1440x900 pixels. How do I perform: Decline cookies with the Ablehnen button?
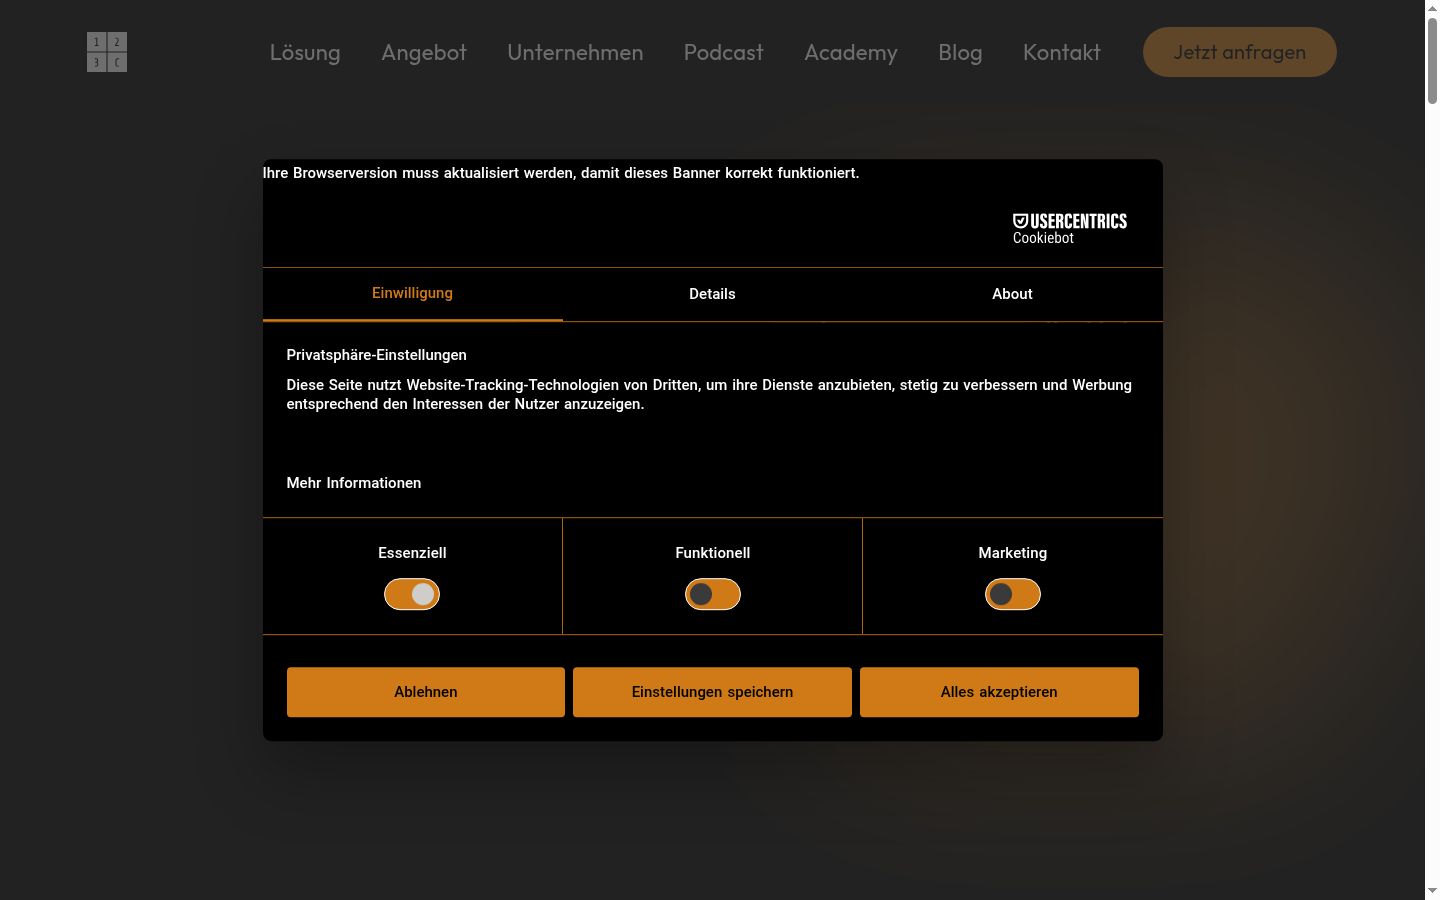[426, 692]
